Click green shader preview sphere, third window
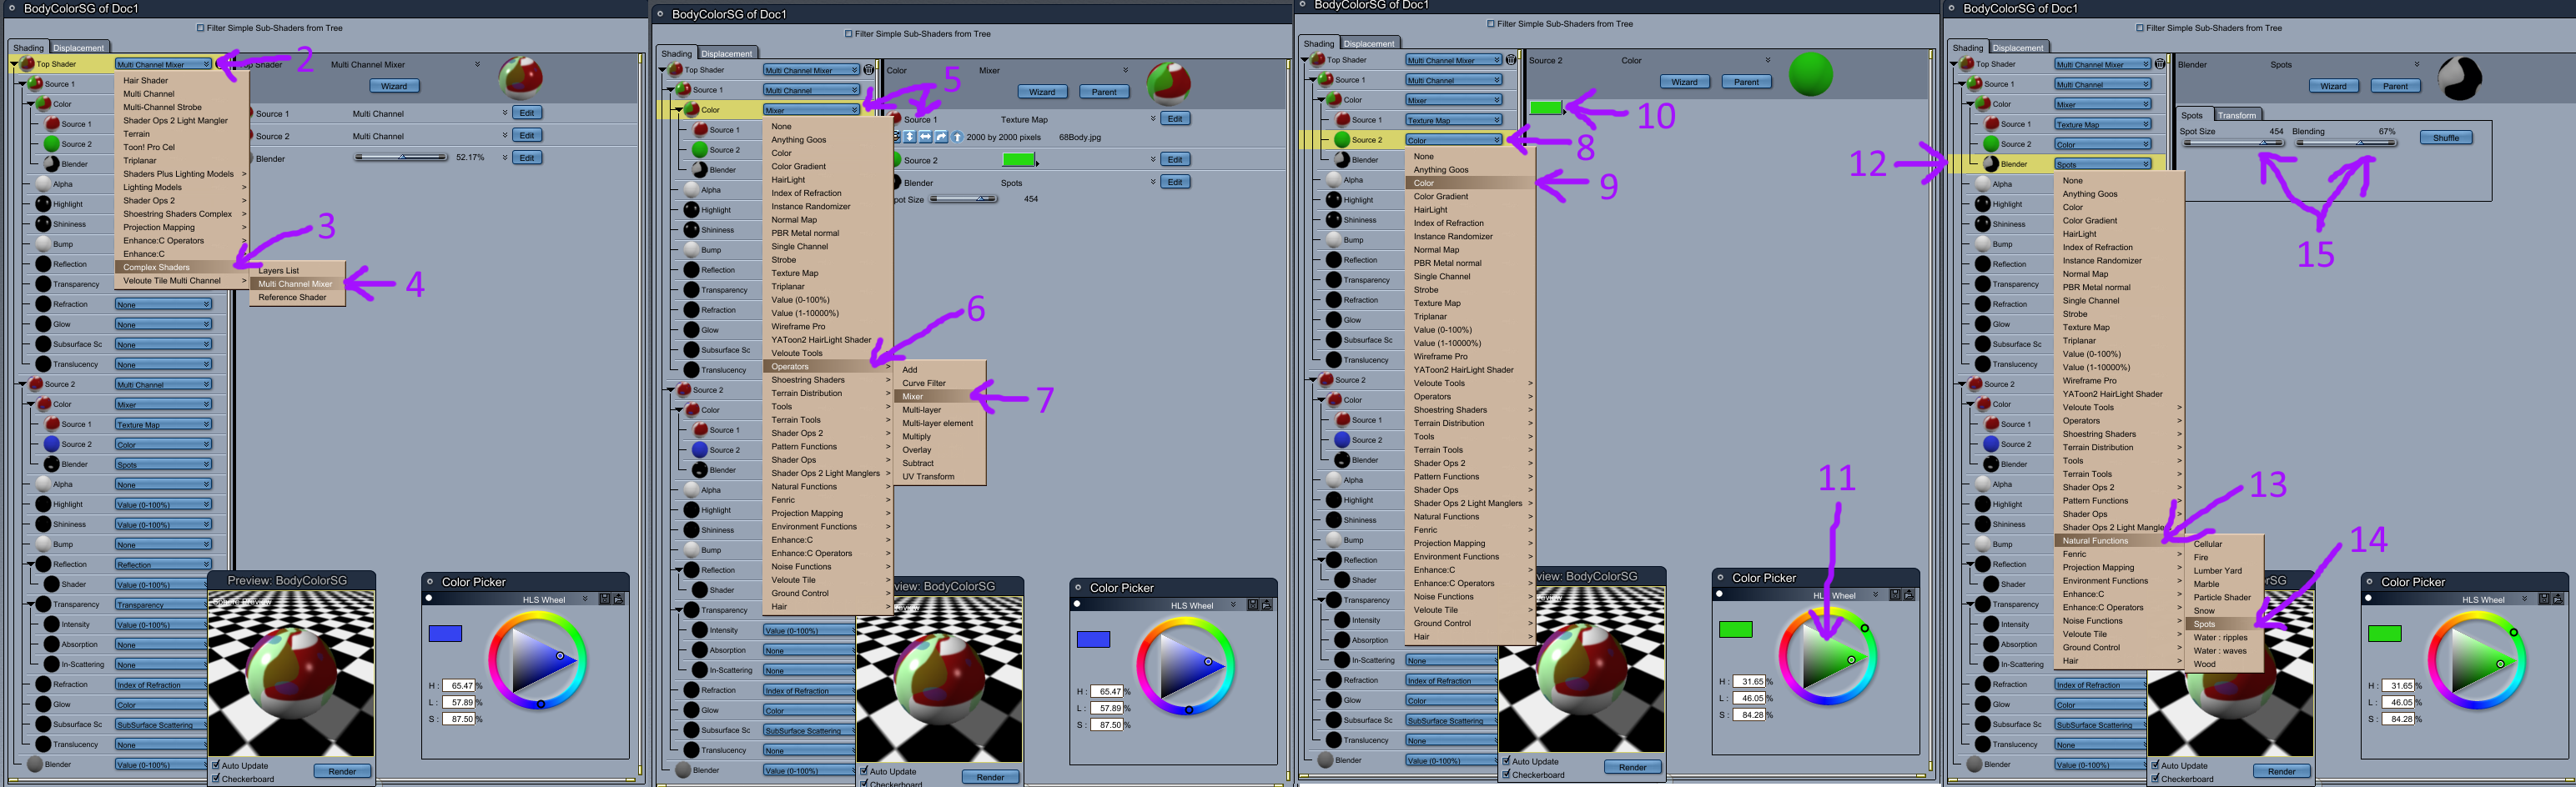 [x=1810, y=74]
